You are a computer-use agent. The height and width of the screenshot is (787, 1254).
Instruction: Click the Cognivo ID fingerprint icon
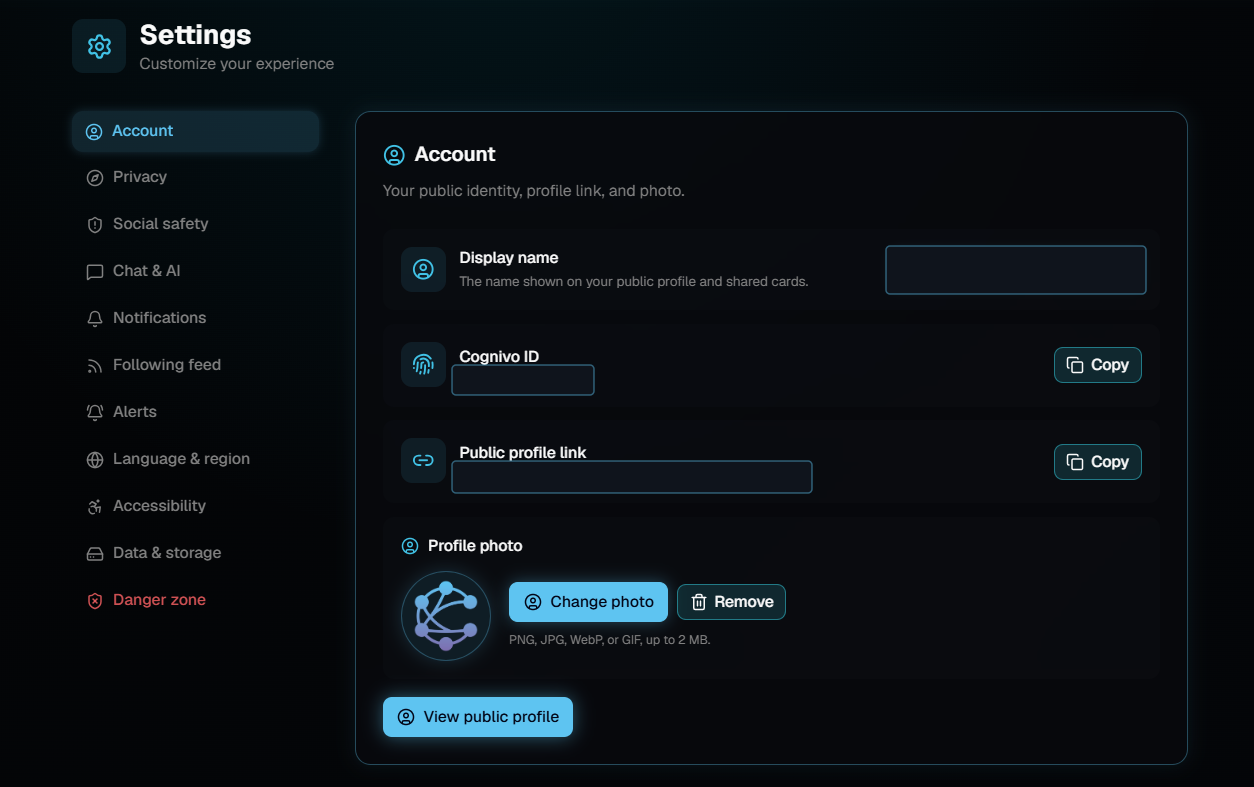coord(423,364)
